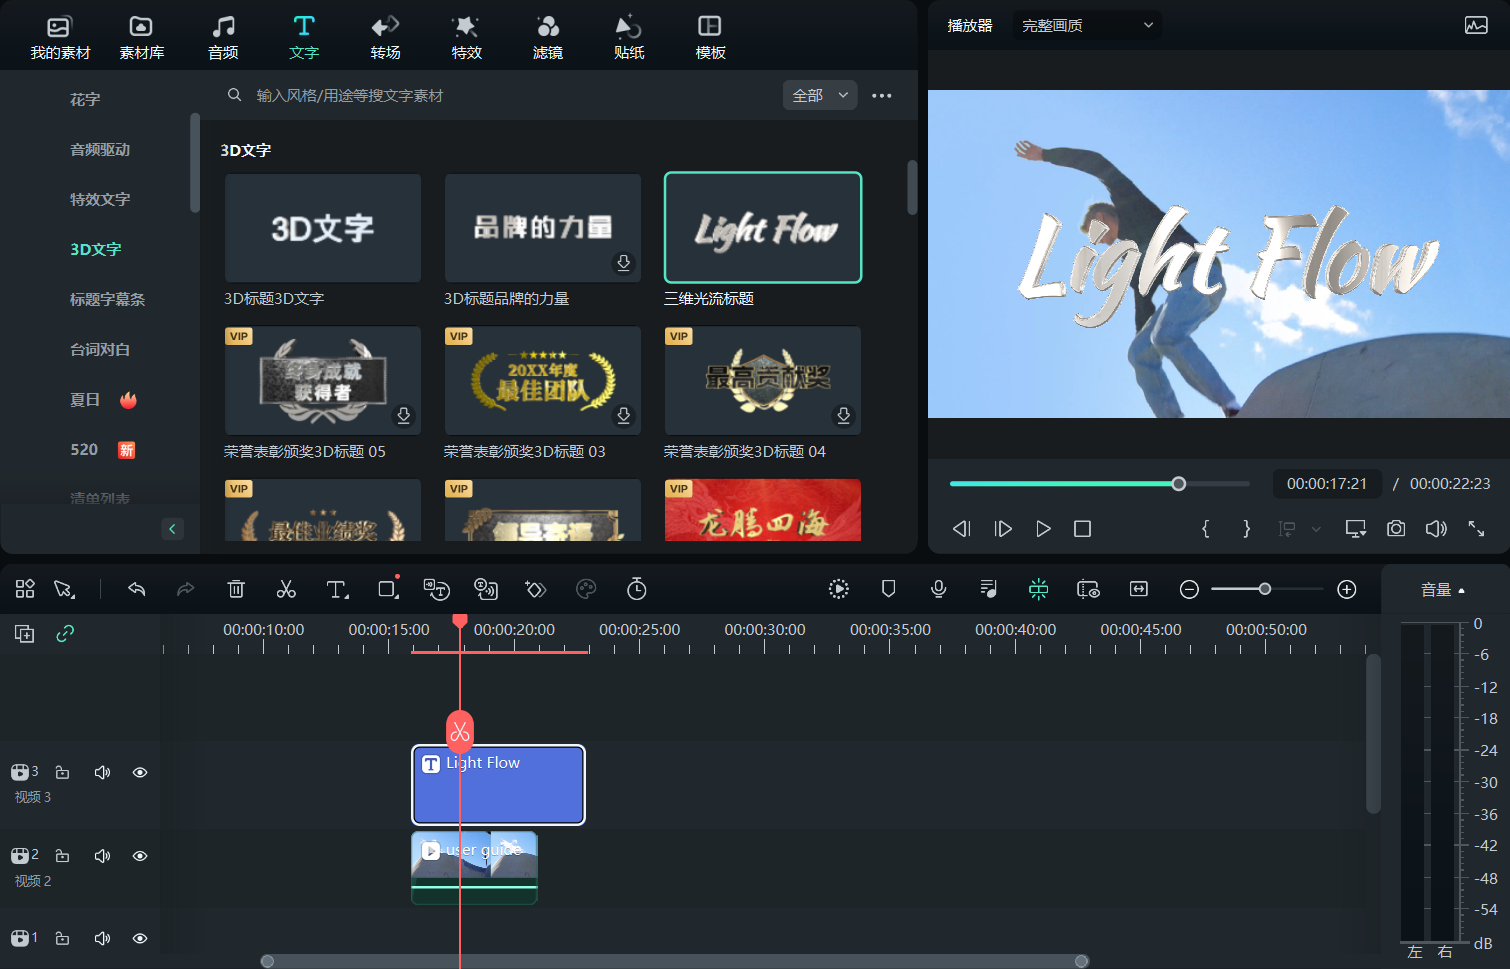Open the 特效文字 category
Viewport: 1510px width, 969px height.
pyautogui.click(x=100, y=199)
